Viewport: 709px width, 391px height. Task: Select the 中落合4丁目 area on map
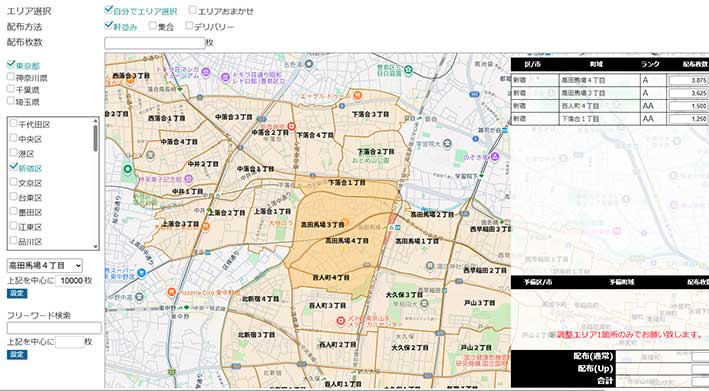(179, 141)
